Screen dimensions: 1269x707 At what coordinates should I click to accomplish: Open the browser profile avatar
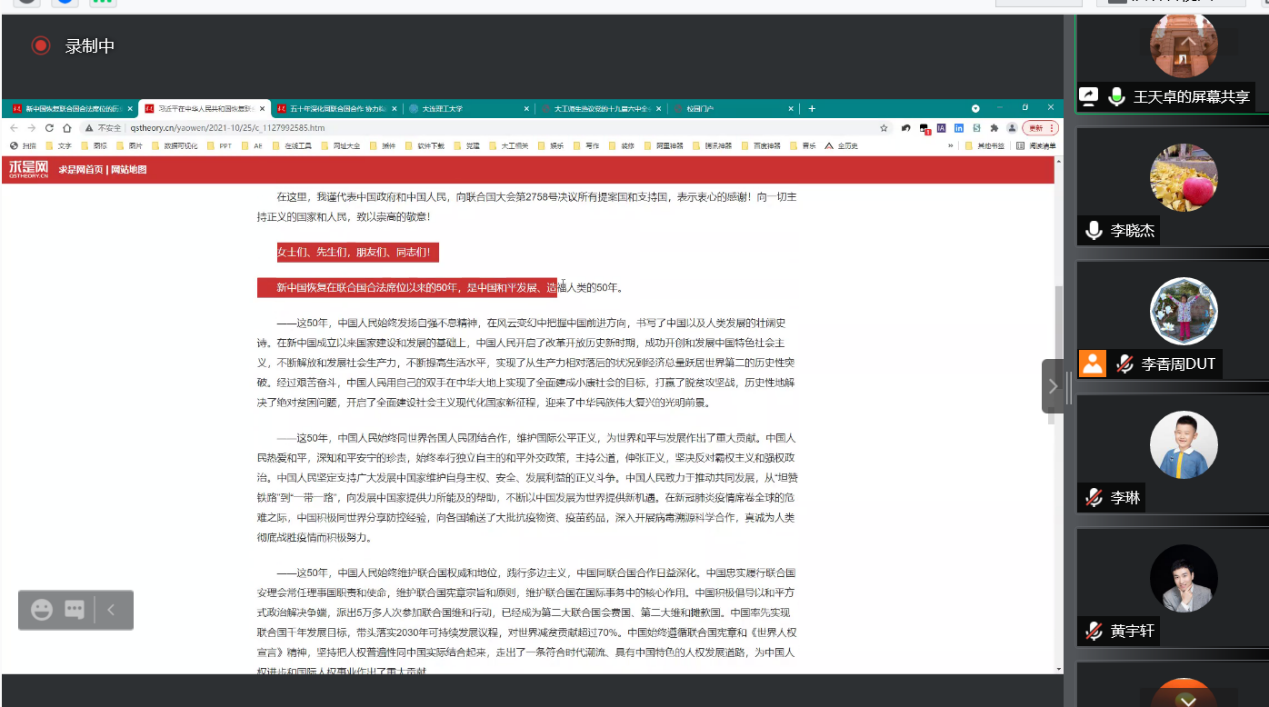(1011, 128)
